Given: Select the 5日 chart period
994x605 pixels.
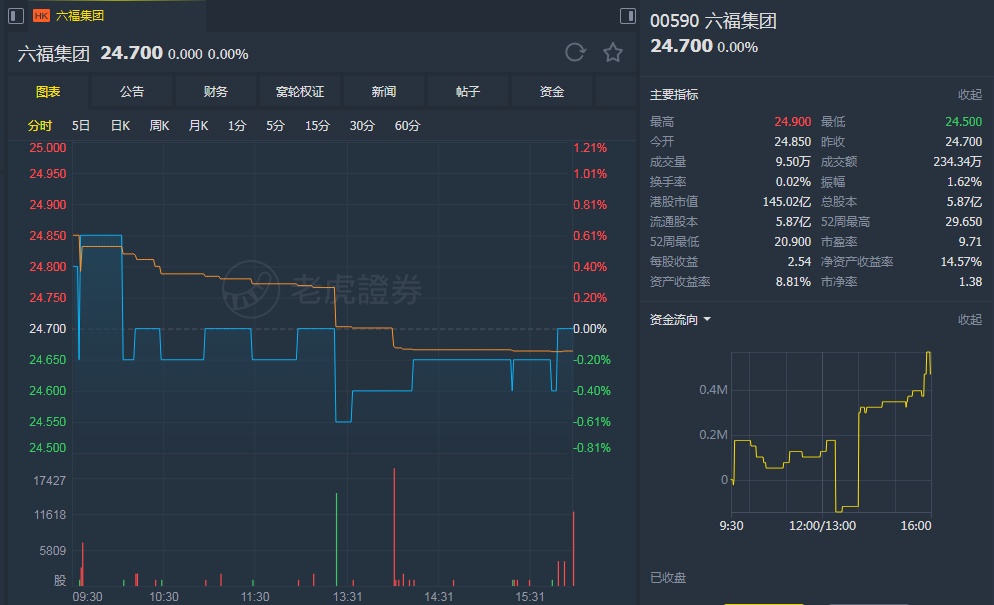Looking at the screenshot, I should coord(81,126).
